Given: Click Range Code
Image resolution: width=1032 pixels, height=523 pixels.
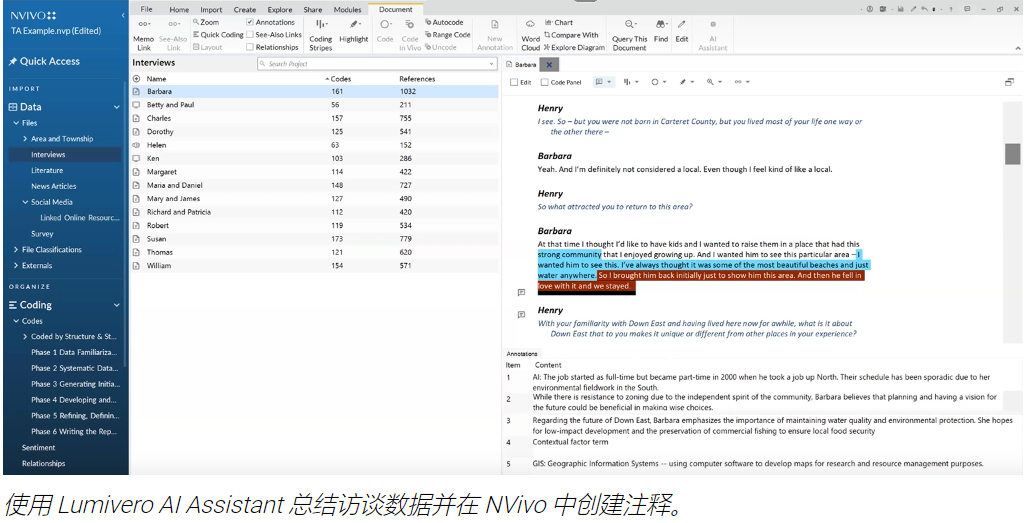Looking at the screenshot, I should (x=448, y=35).
